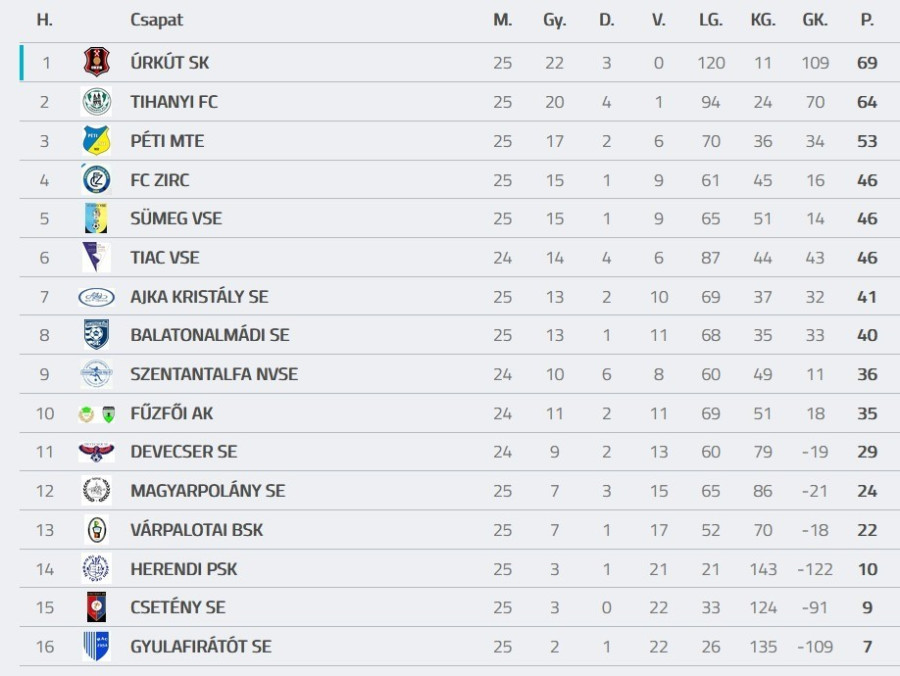The height and width of the screenshot is (676, 900).
Task: Click the Csetény SE red-black crest
Action: coord(96,607)
